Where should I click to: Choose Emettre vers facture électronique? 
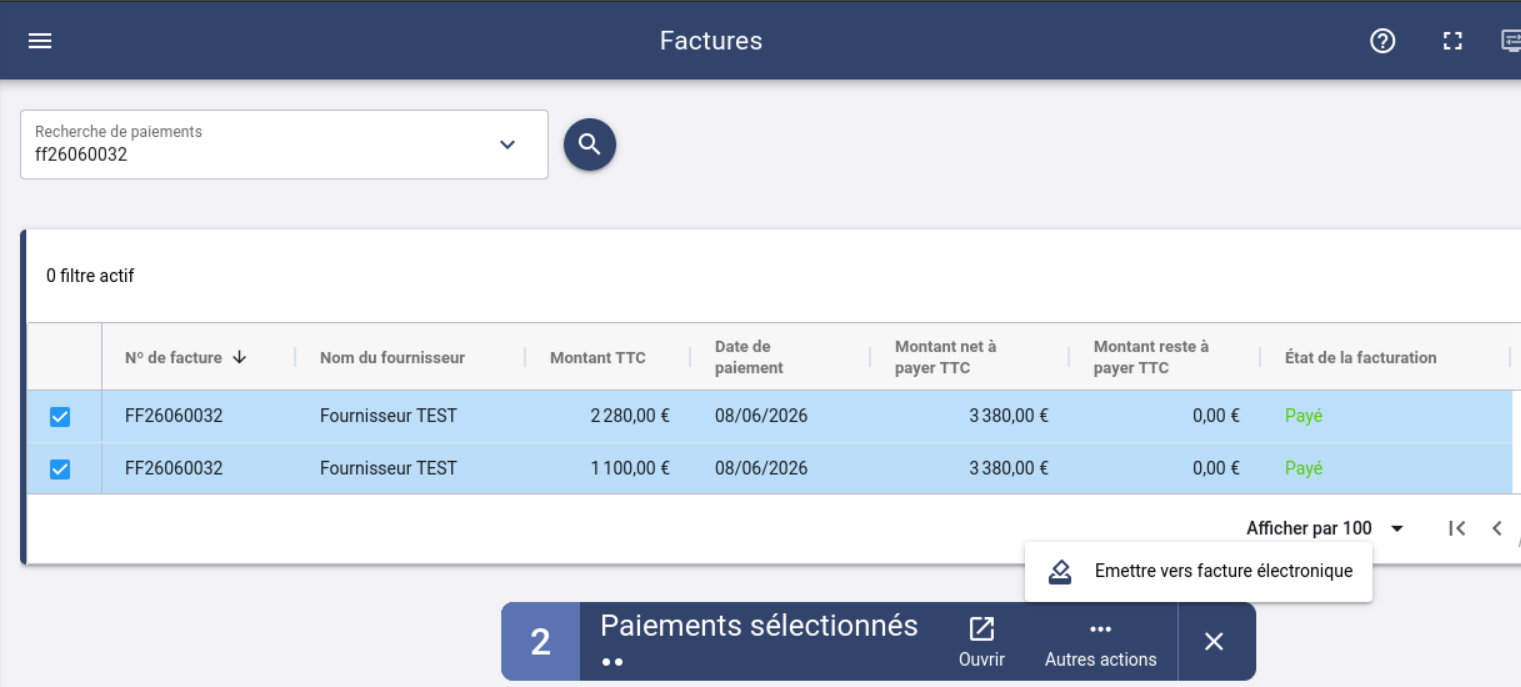pyautogui.click(x=1198, y=571)
